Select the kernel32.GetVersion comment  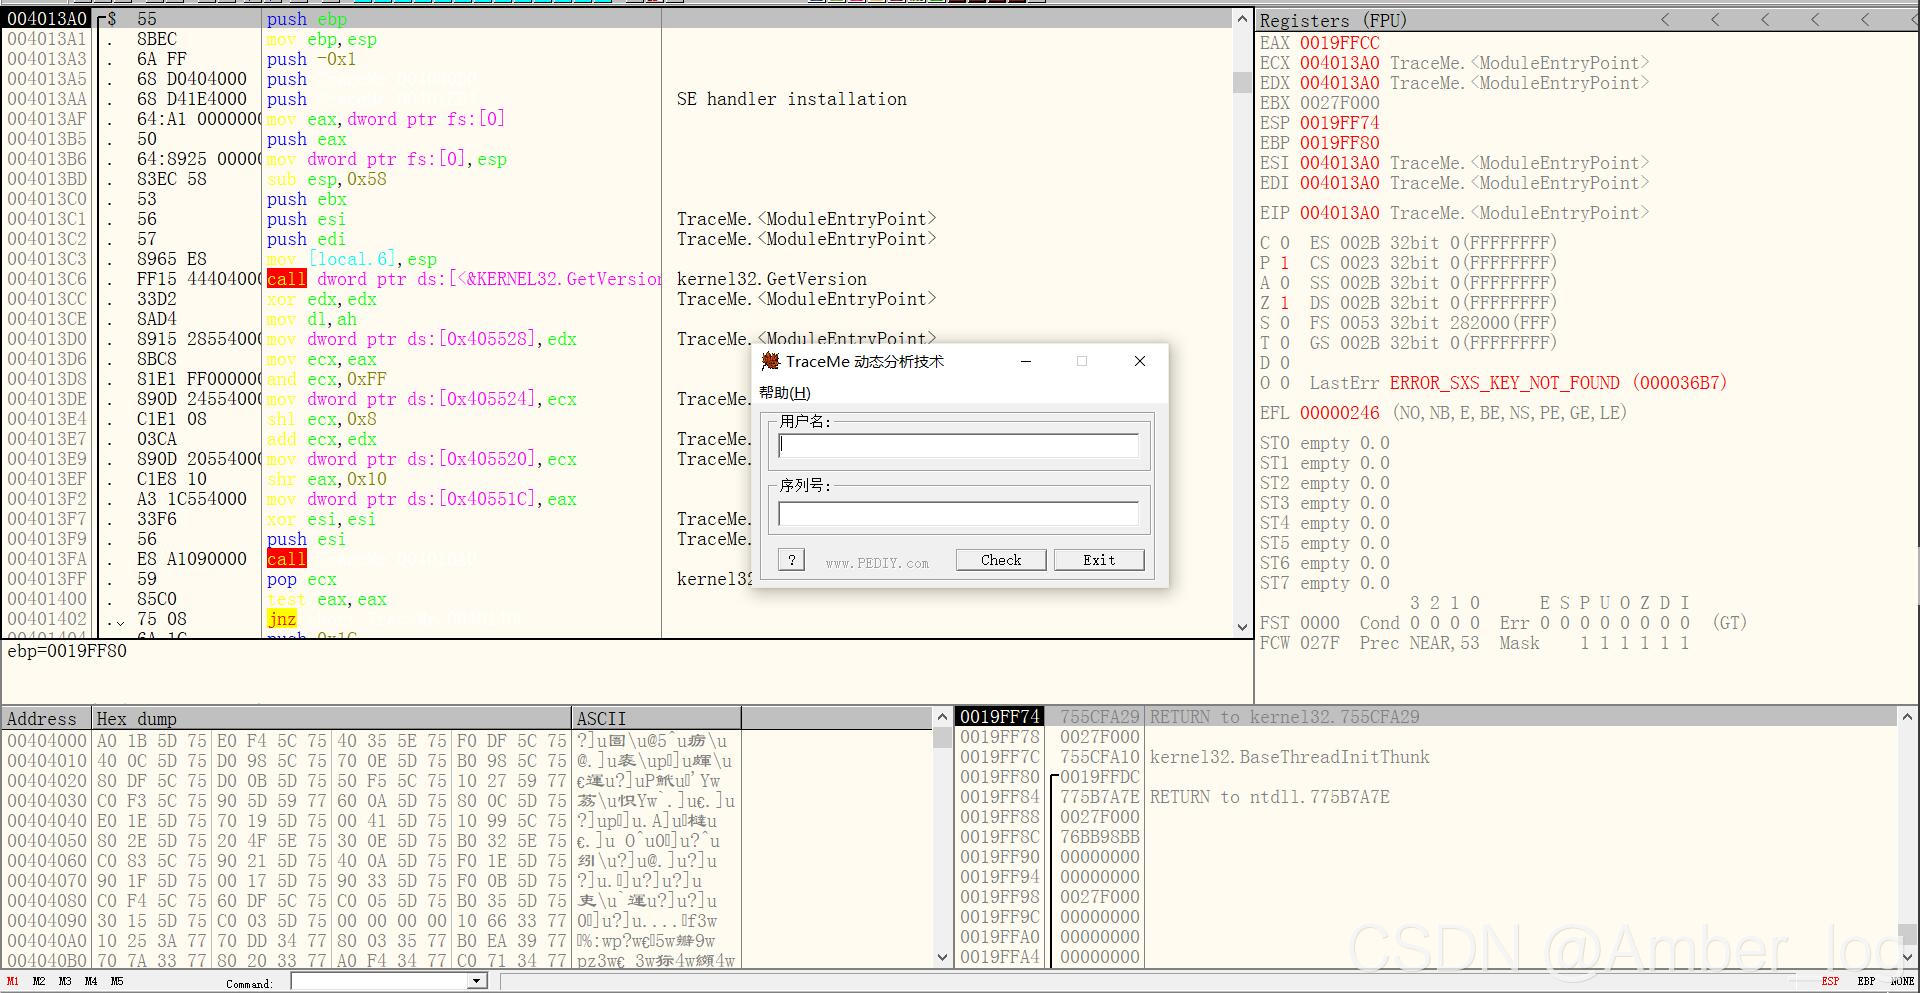click(771, 279)
